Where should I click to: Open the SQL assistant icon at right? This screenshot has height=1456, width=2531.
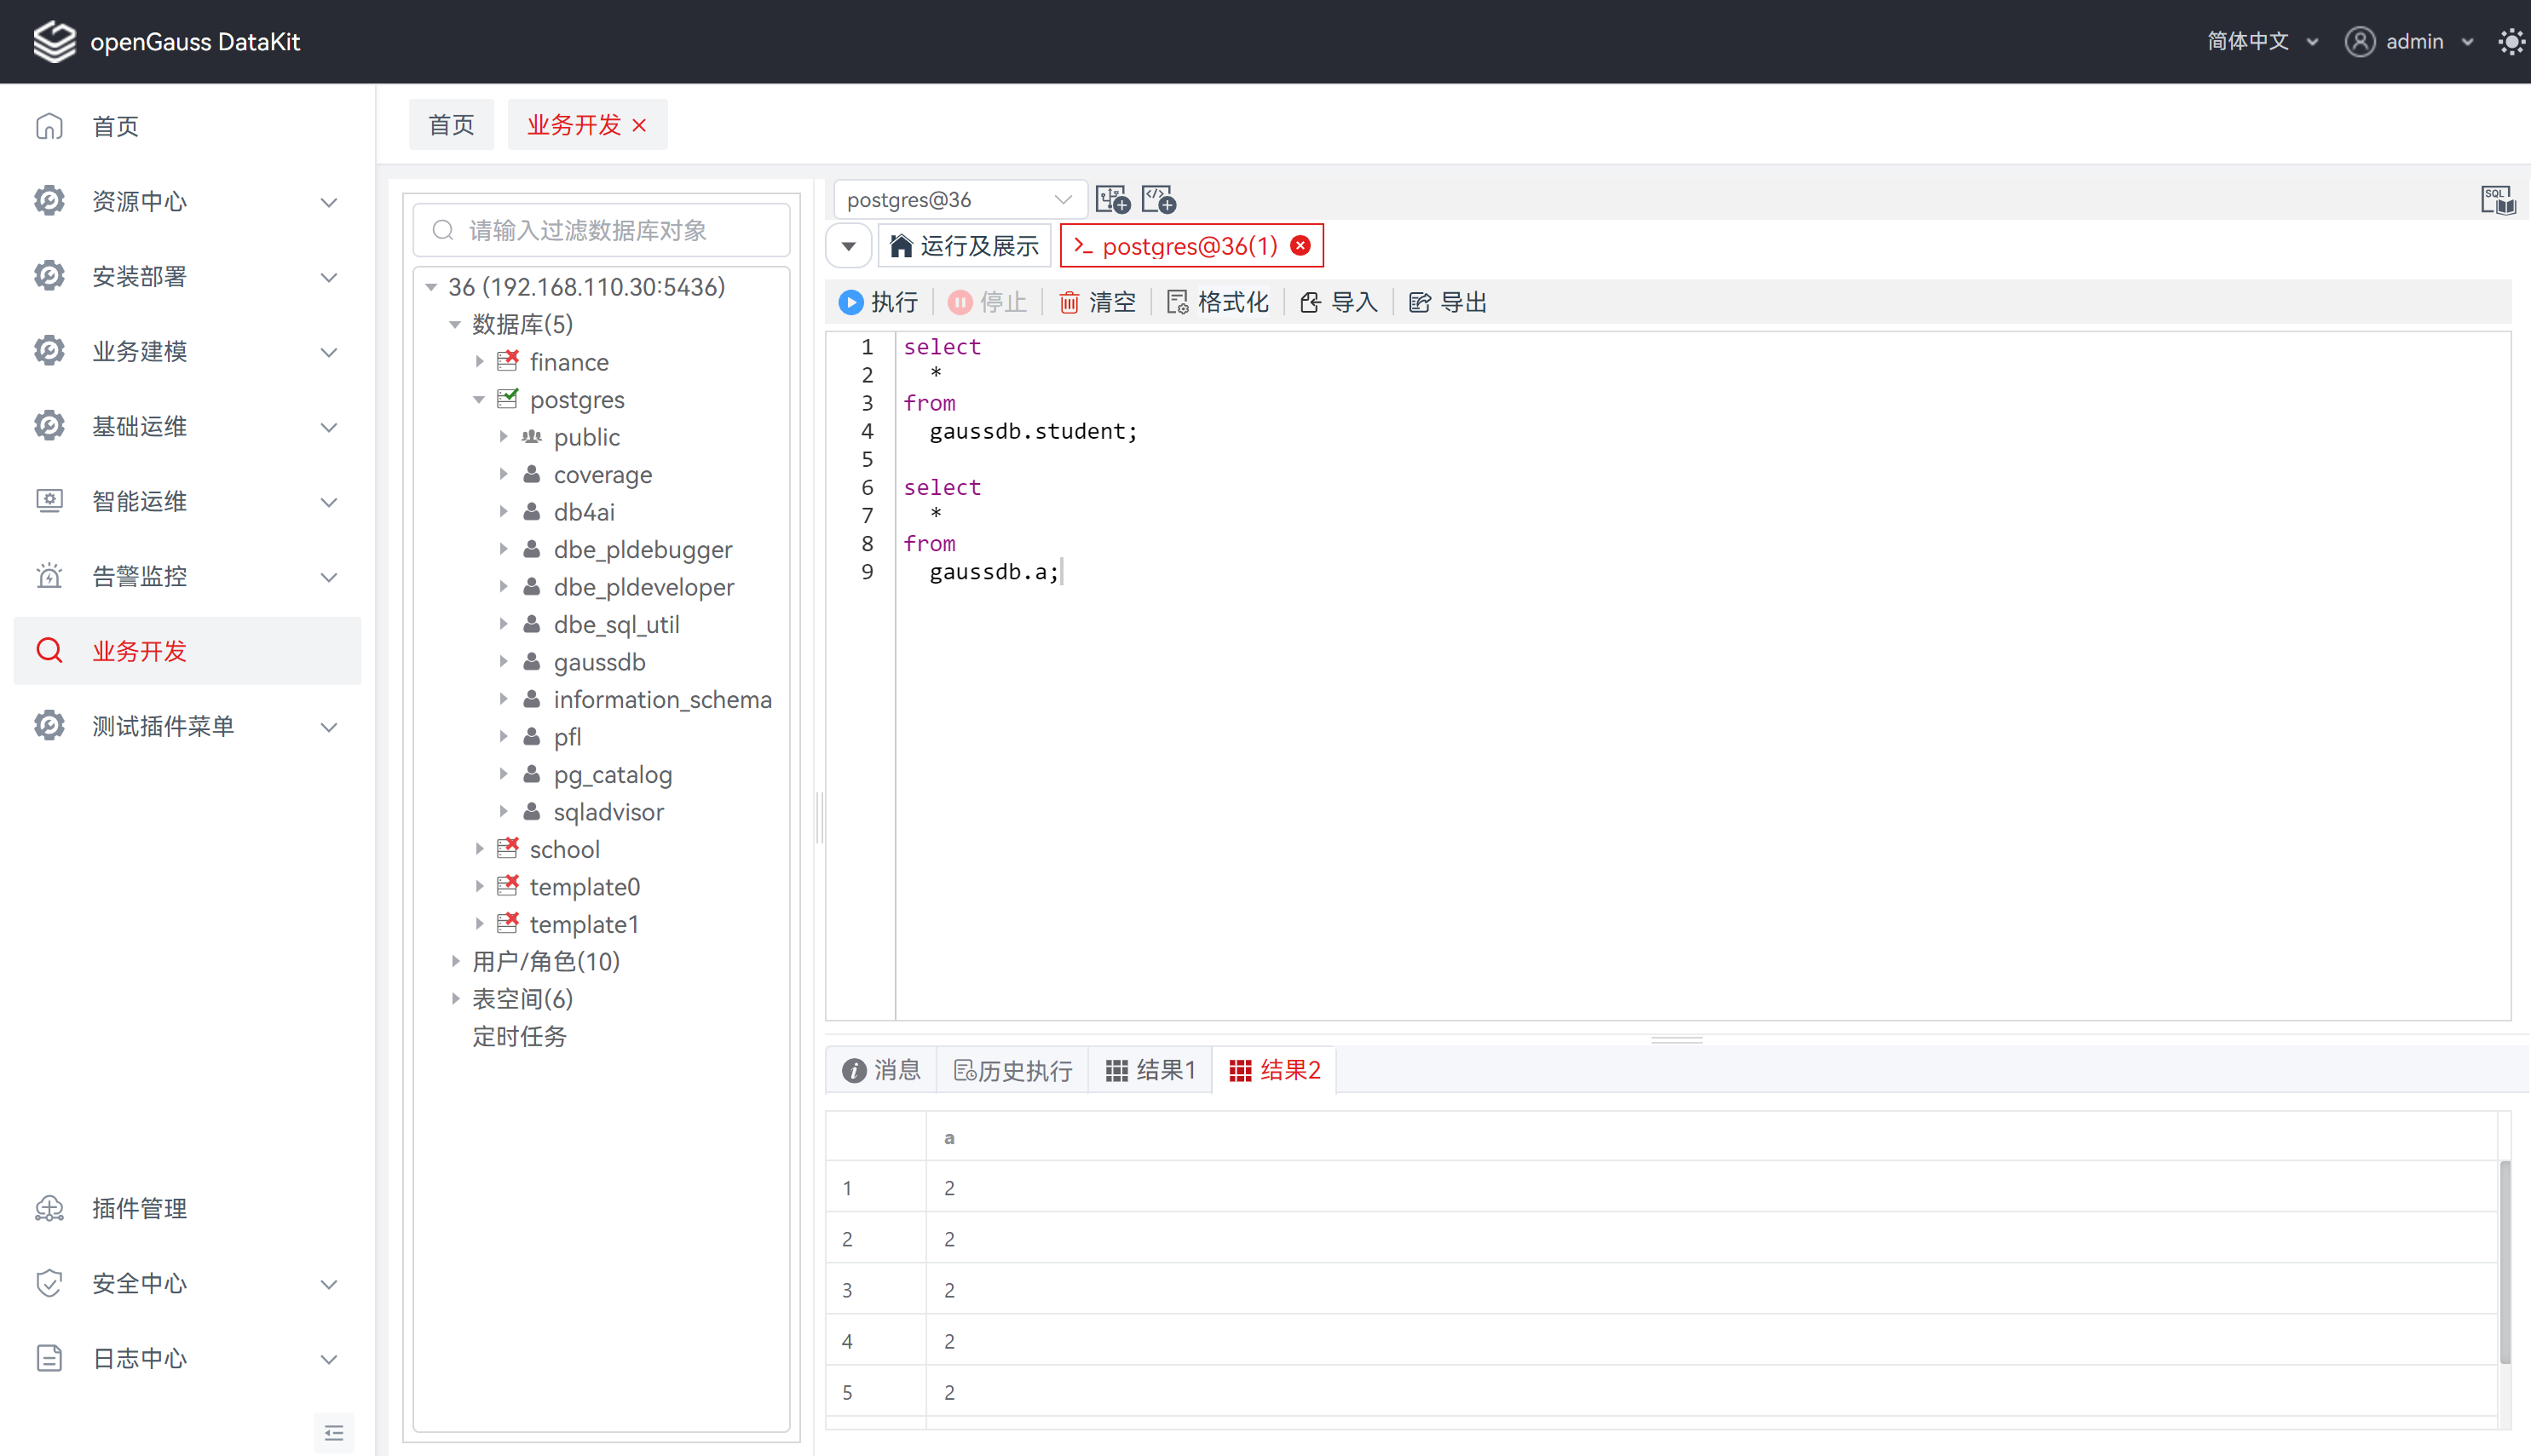pos(2497,199)
